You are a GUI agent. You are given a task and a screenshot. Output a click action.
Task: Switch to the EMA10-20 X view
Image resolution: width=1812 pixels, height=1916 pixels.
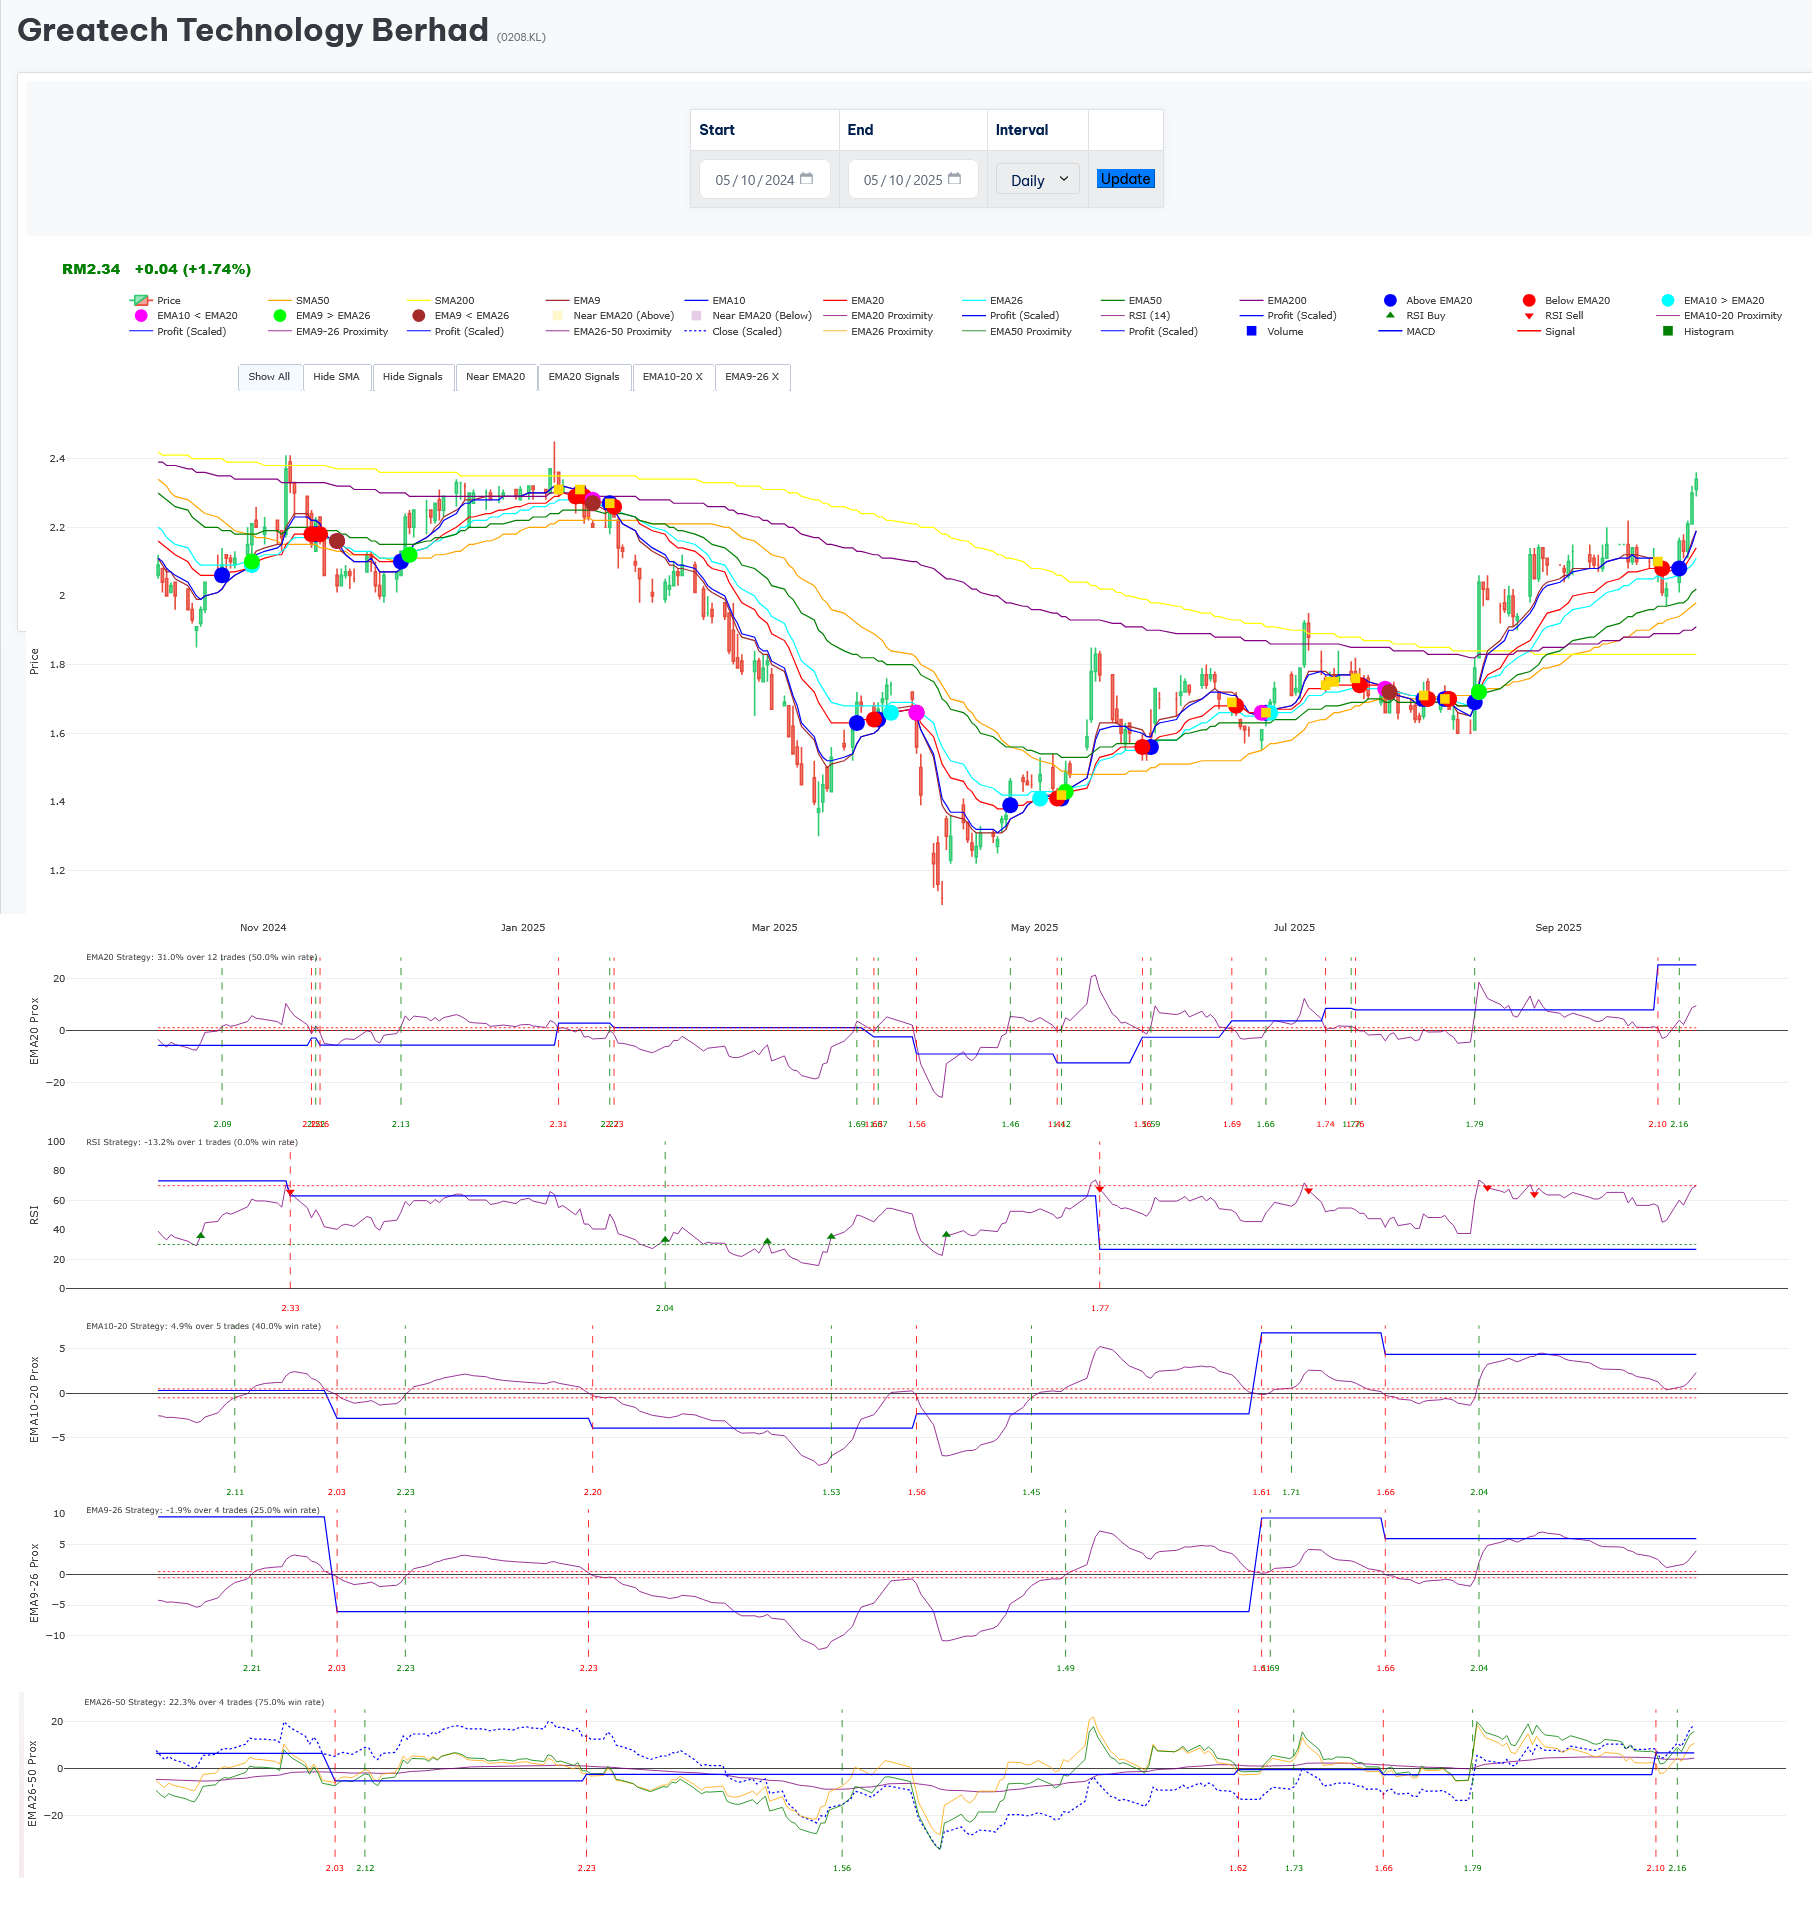(674, 377)
